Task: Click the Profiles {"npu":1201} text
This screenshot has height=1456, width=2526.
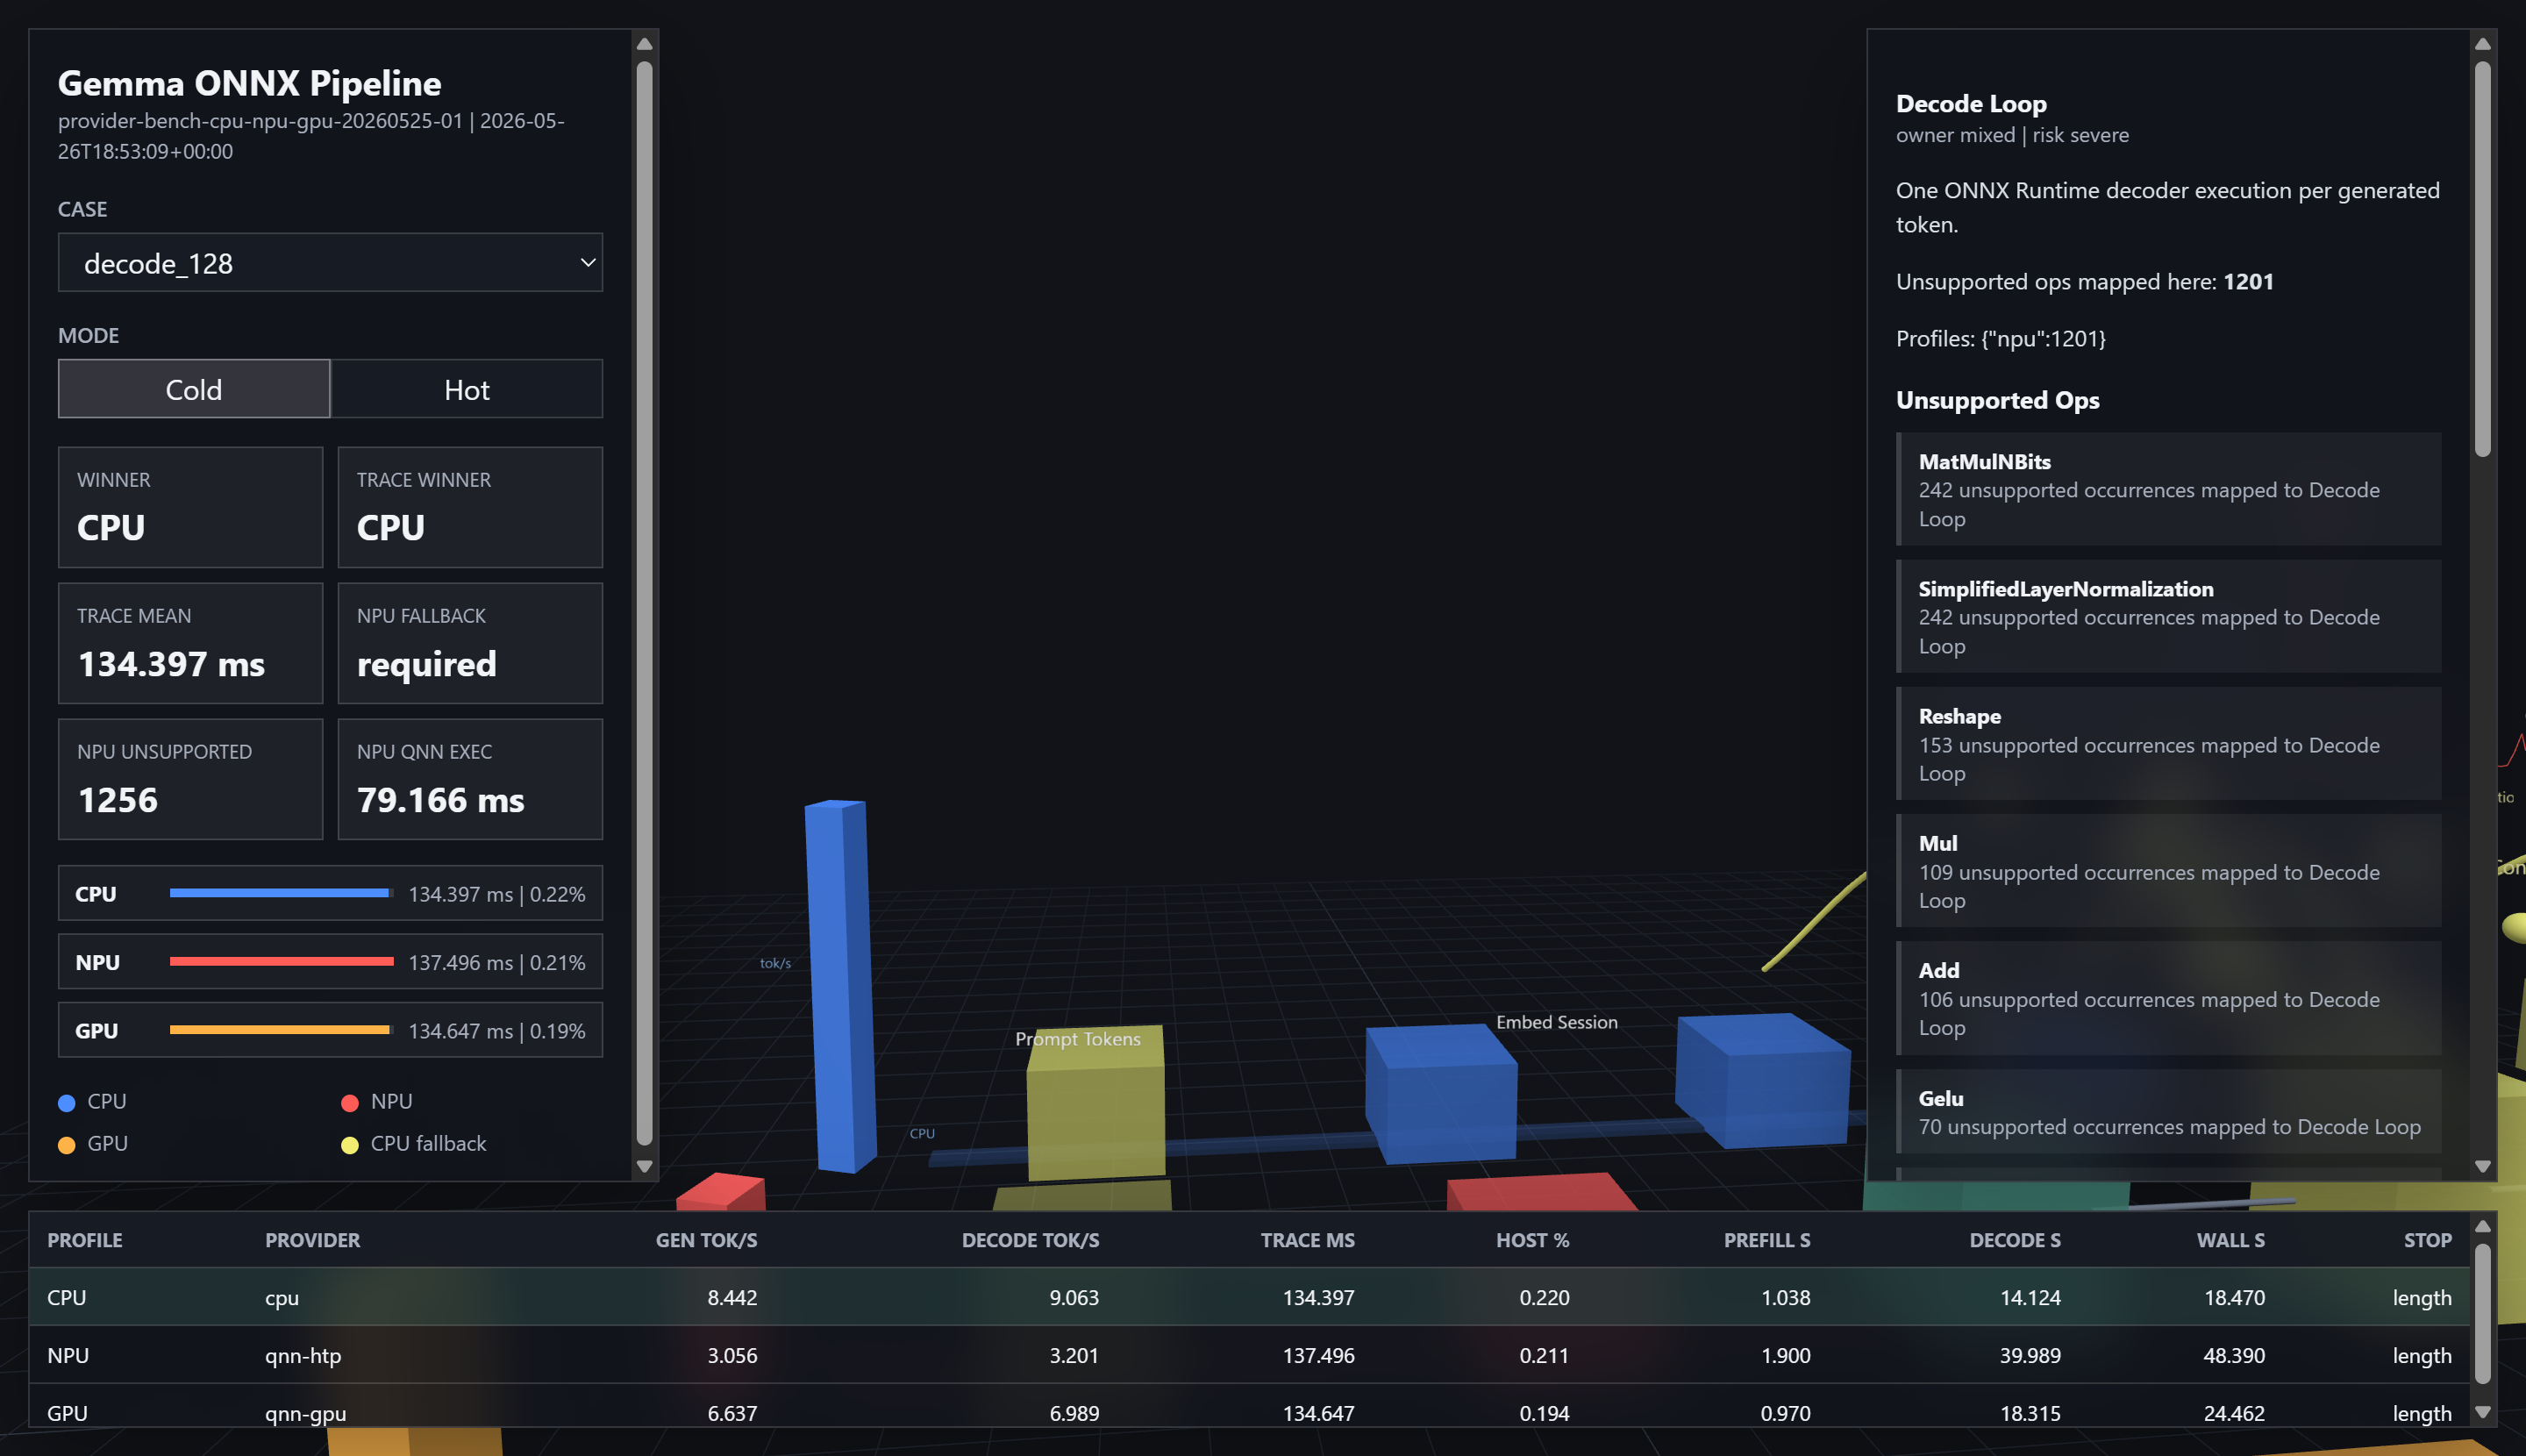Action: (2001, 339)
